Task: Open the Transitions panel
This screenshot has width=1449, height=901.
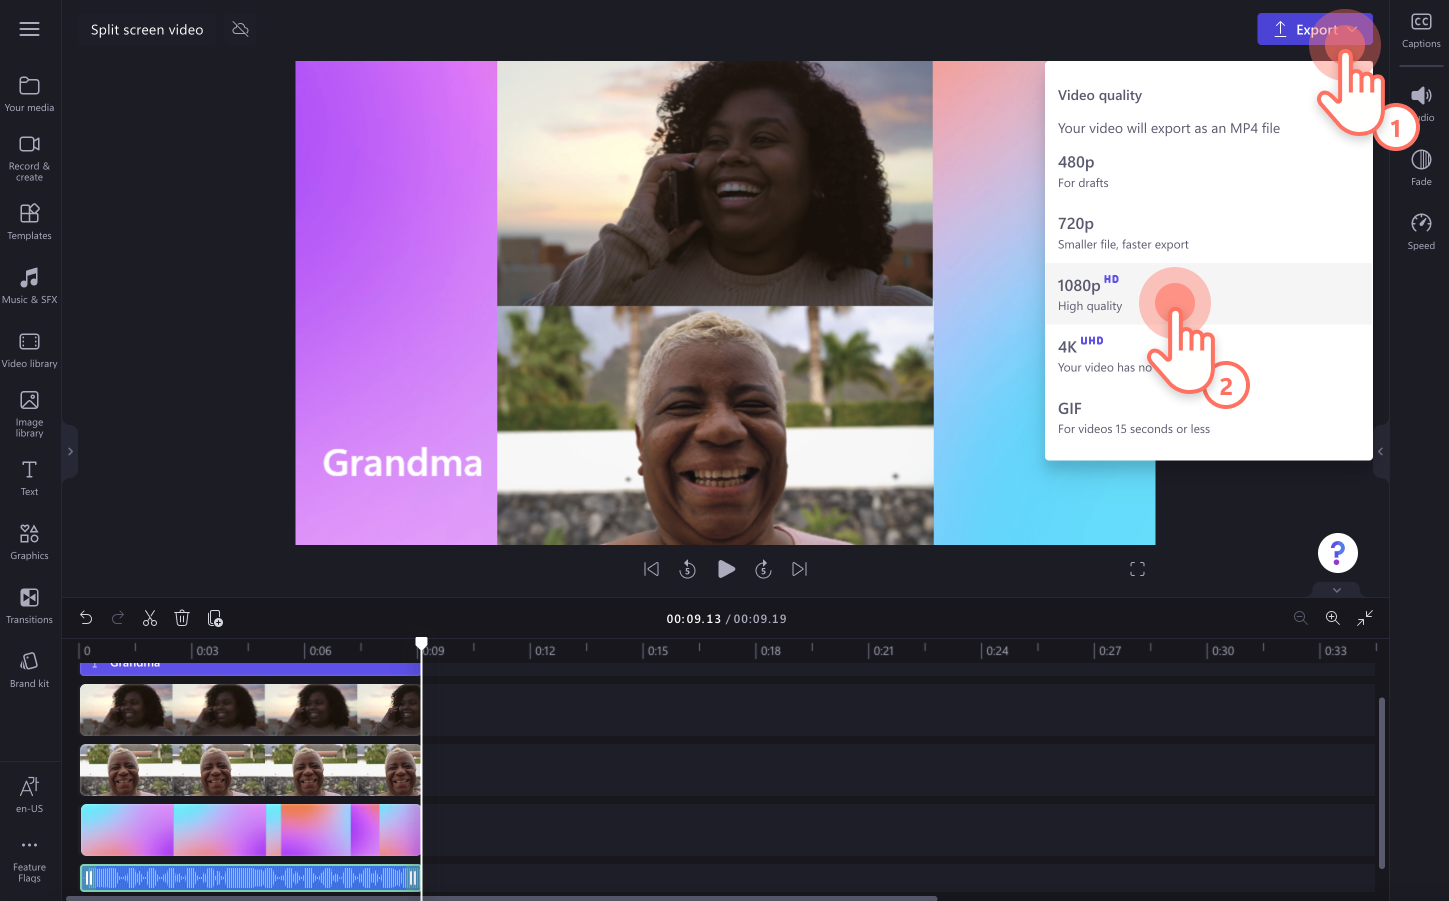Action: coord(30,605)
